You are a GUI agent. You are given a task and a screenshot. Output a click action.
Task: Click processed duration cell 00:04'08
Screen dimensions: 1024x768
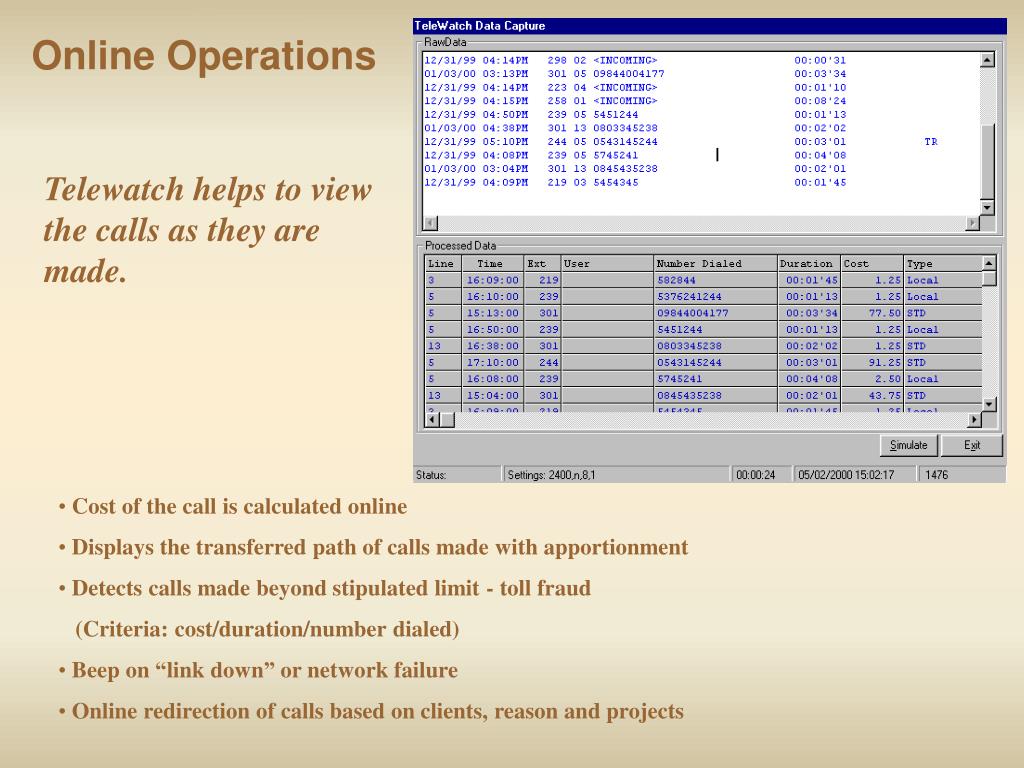tap(809, 379)
